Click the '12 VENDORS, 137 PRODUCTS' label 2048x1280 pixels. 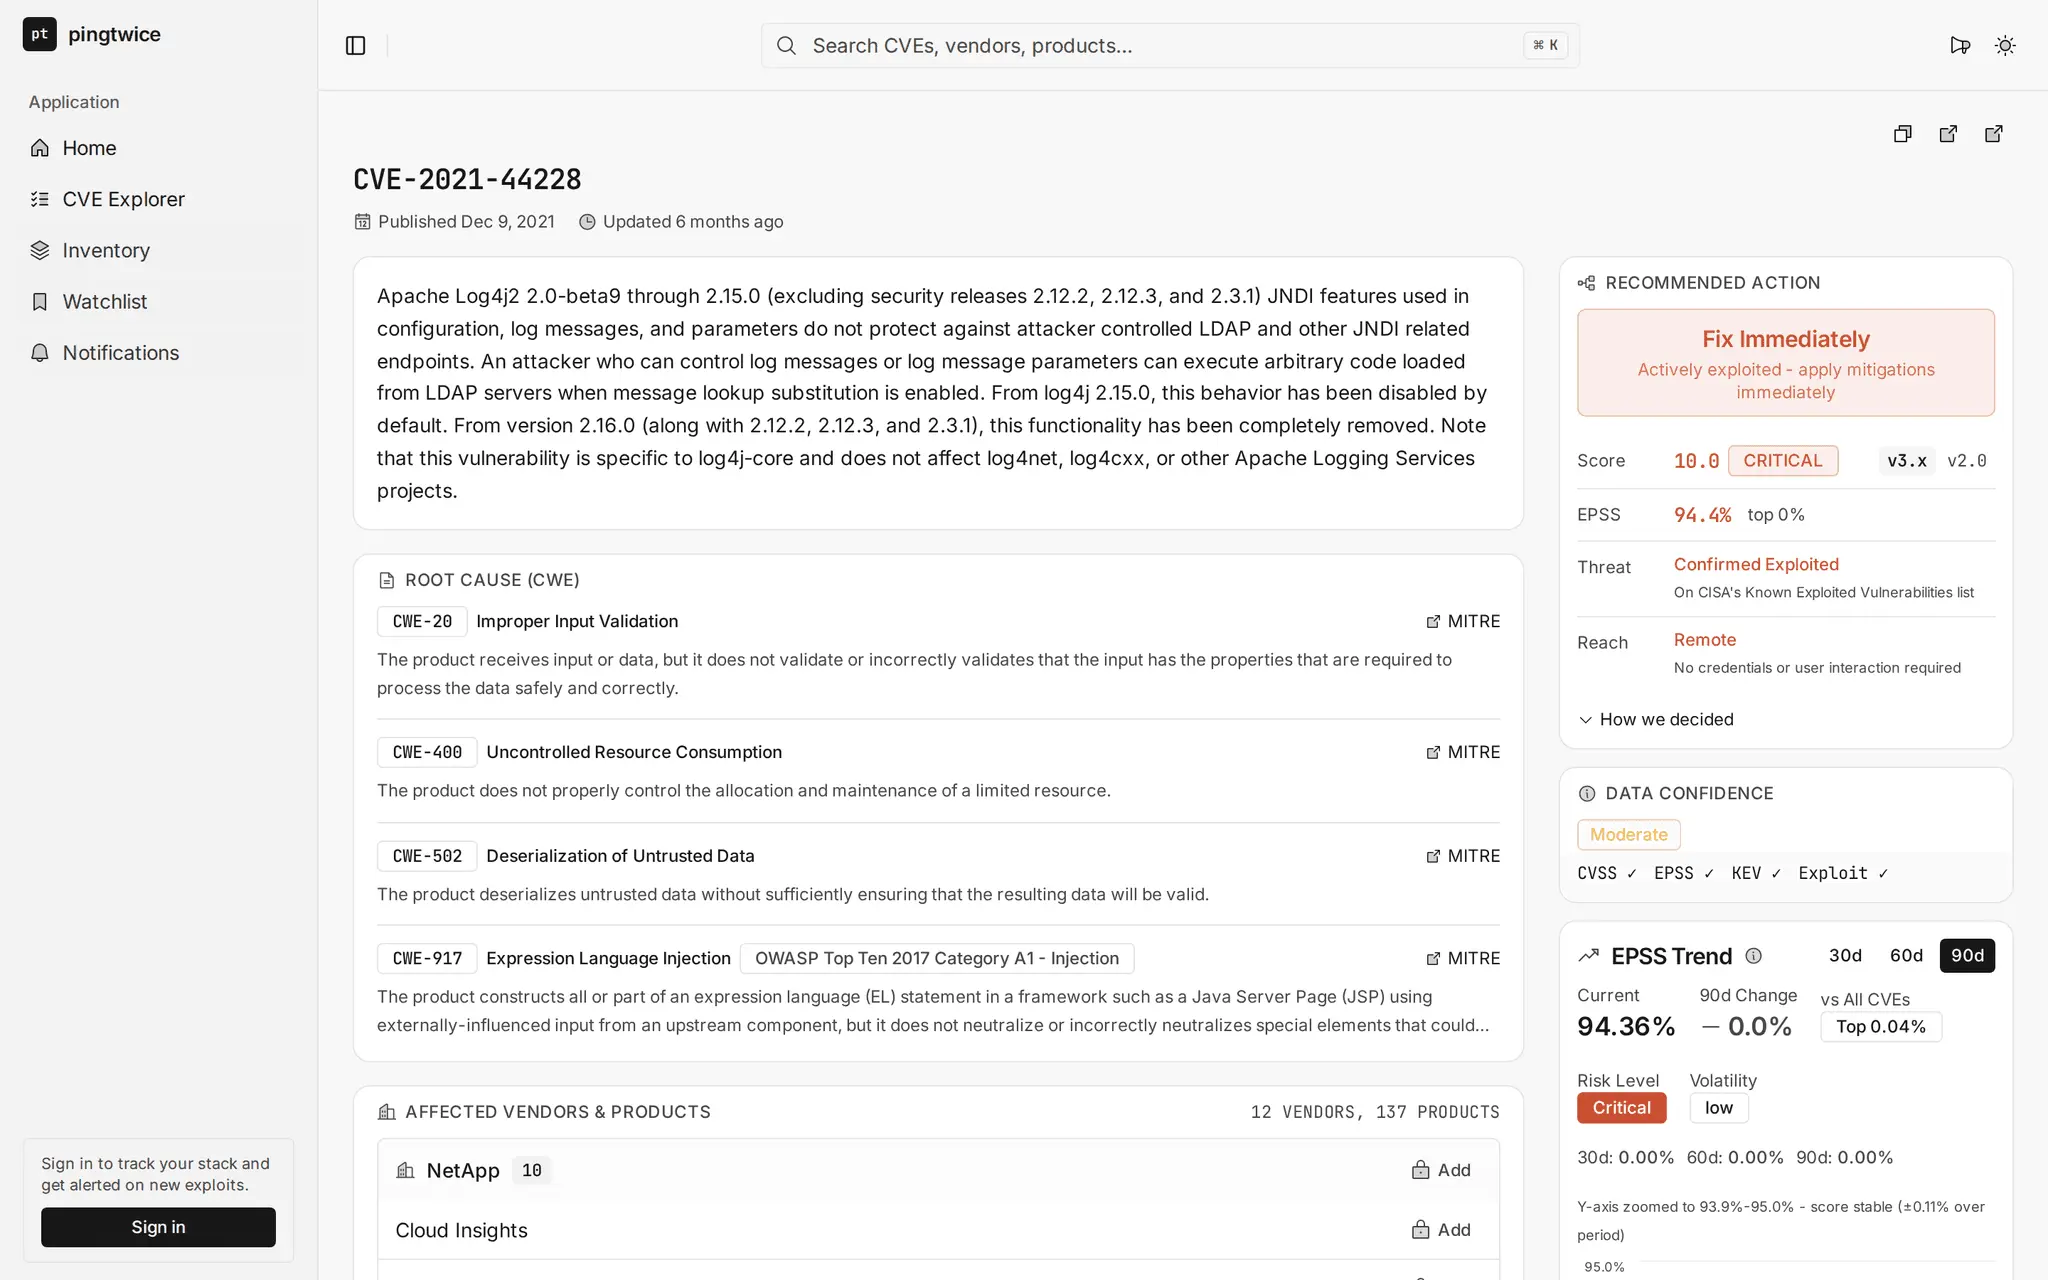click(x=1375, y=1112)
